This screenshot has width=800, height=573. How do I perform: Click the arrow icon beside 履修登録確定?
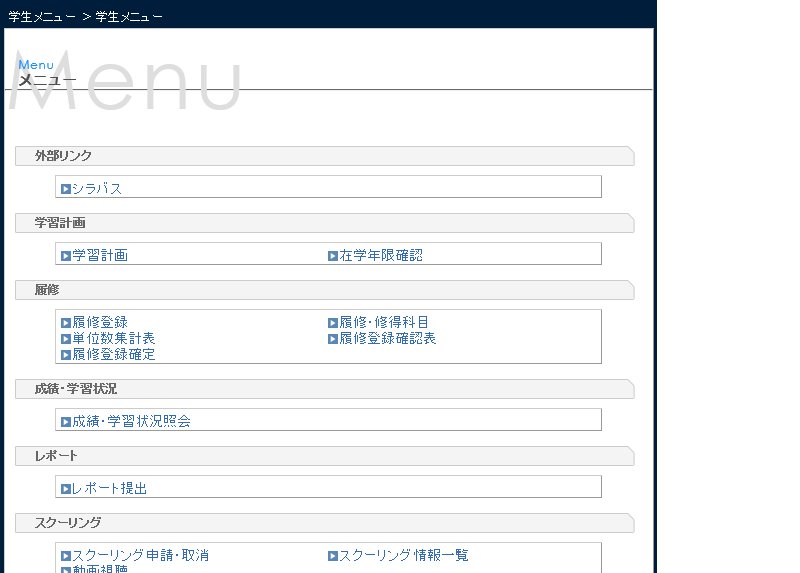pyautogui.click(x=66, y=355)
